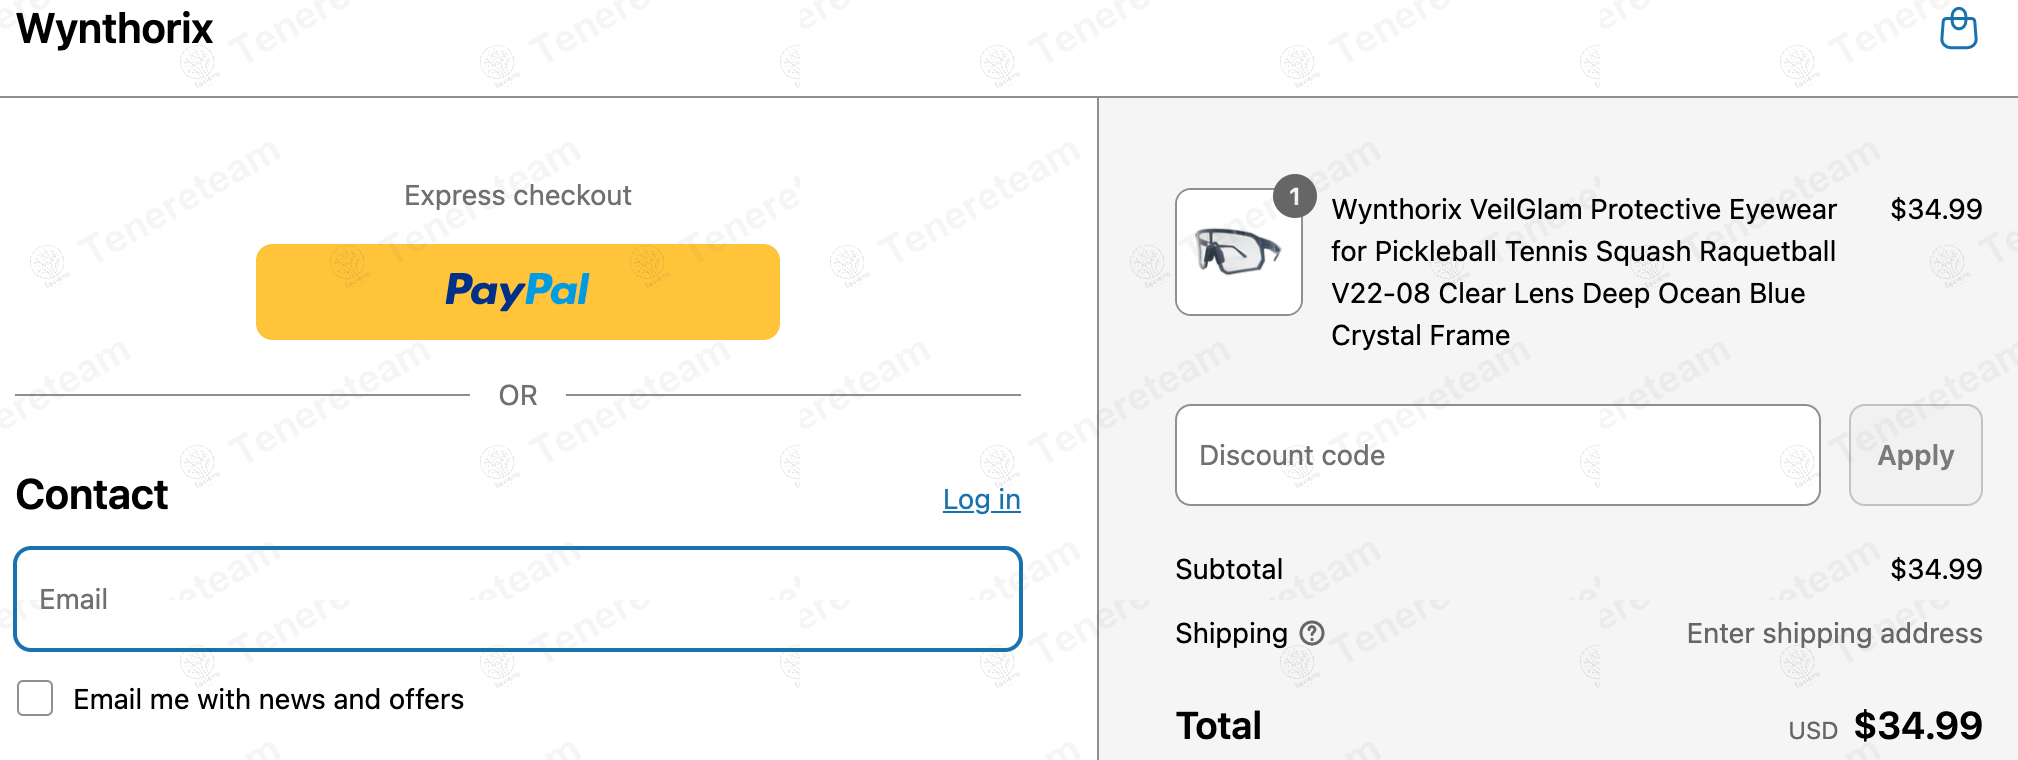
Task: Click the Apply discount button
Action: [1916, 455]
